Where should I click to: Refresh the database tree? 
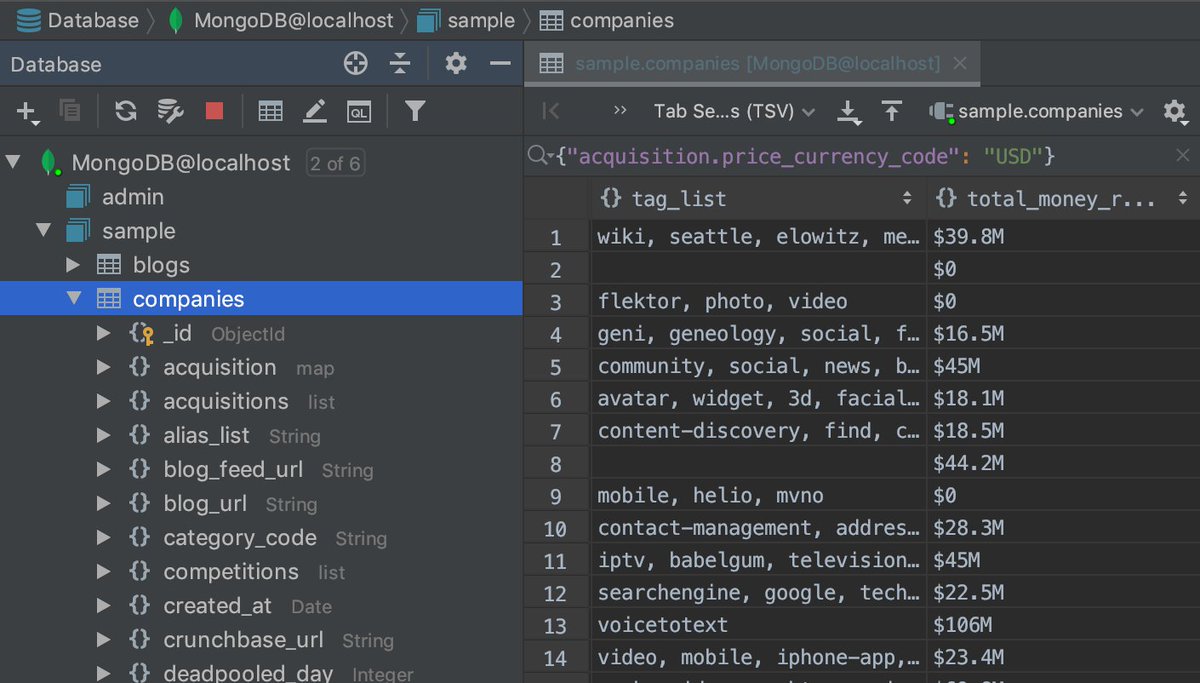125,111
